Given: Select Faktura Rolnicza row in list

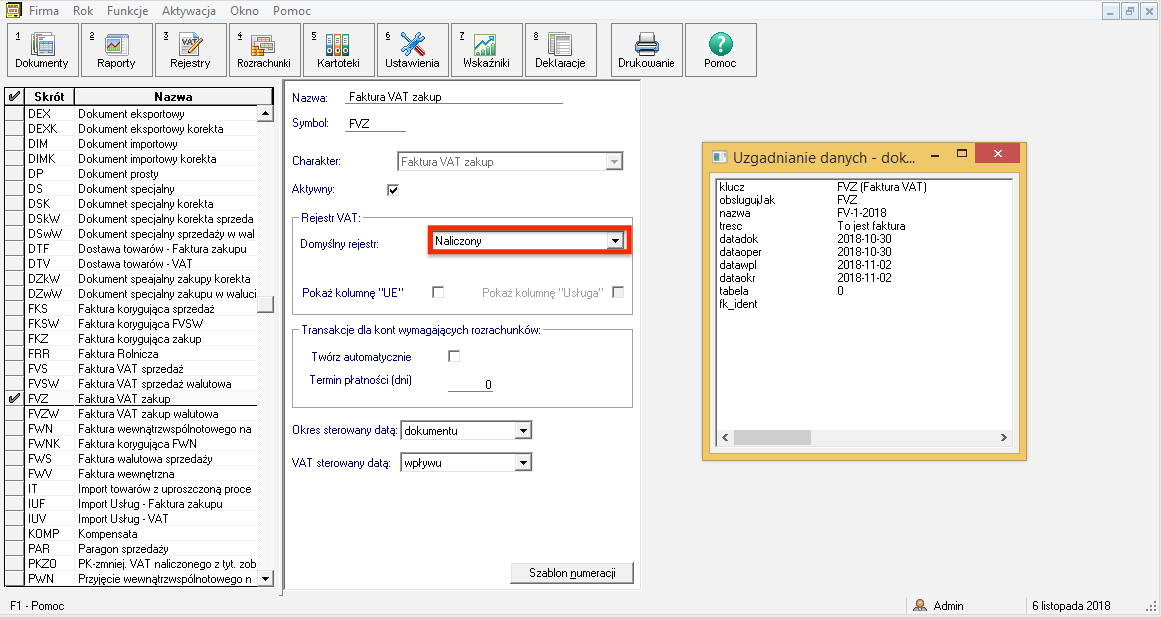Looking at the screenshot, I should (x=118, y=354).
